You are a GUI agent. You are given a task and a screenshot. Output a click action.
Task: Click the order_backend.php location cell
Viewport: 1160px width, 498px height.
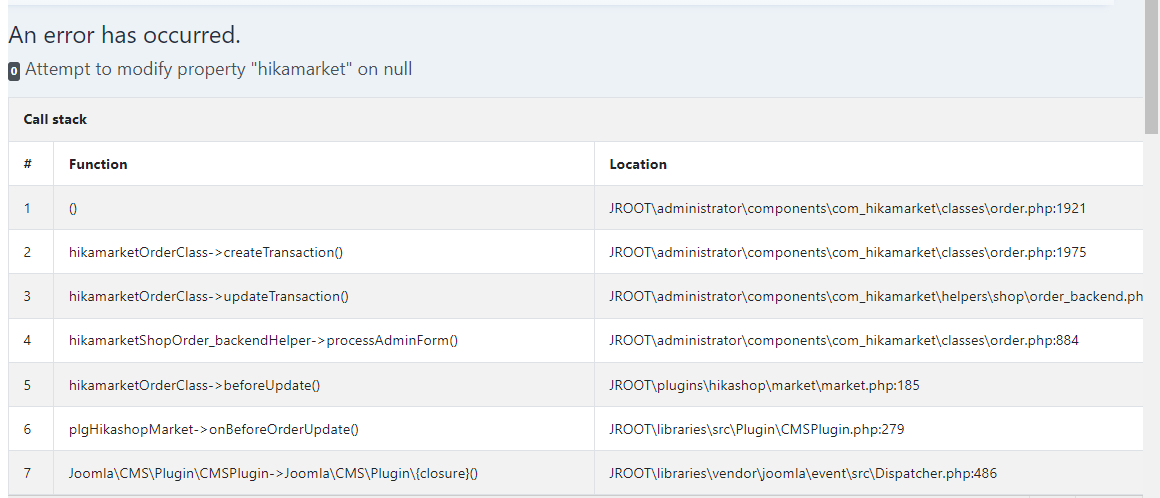pyautogui.click(x=875, y=296)
